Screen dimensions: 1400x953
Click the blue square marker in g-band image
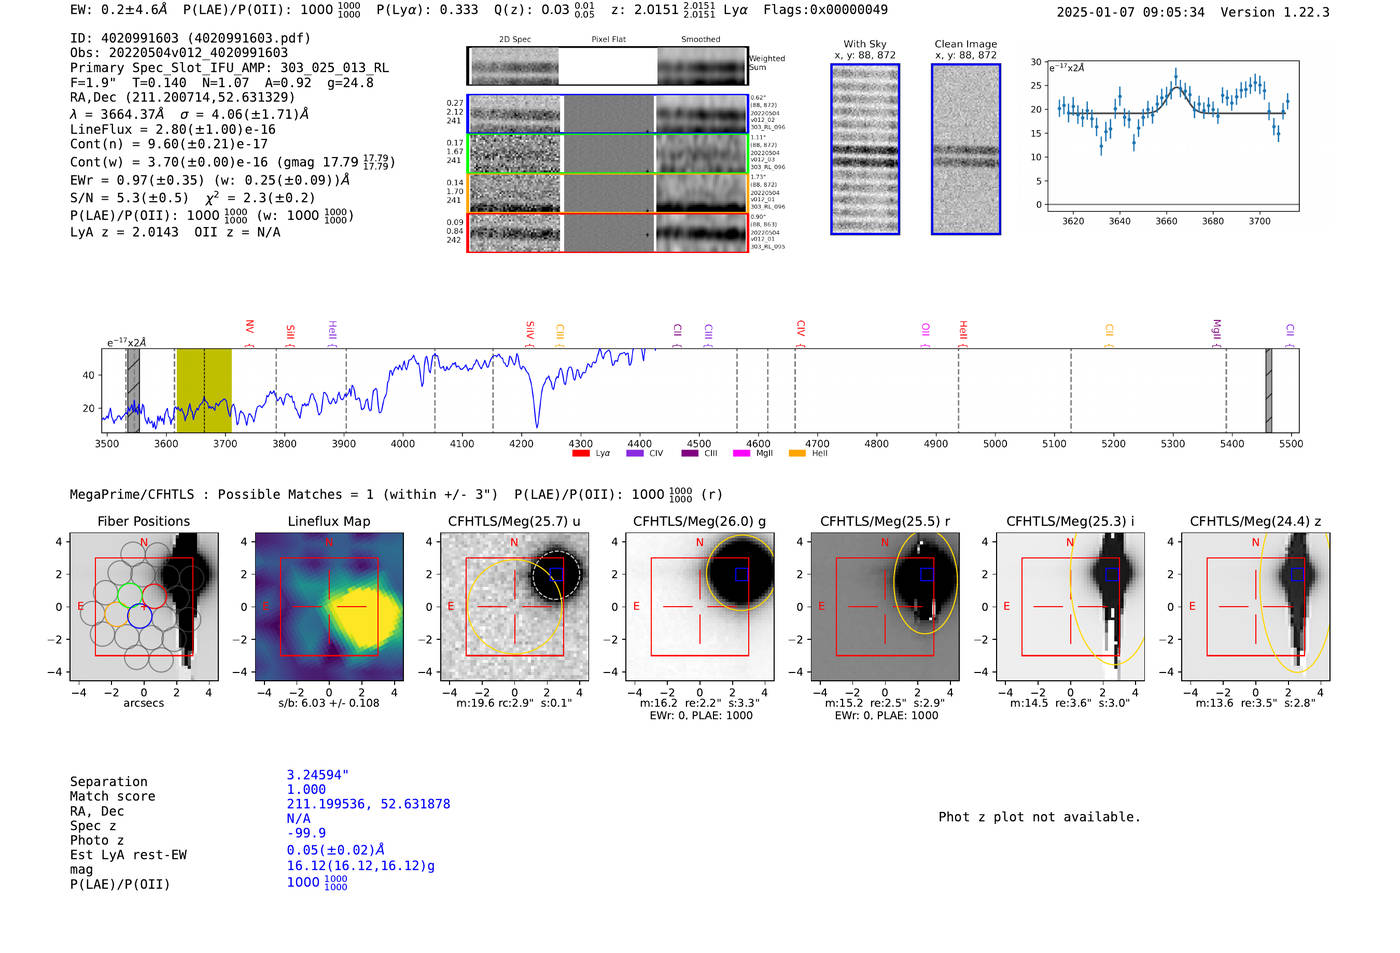[742, 574]
